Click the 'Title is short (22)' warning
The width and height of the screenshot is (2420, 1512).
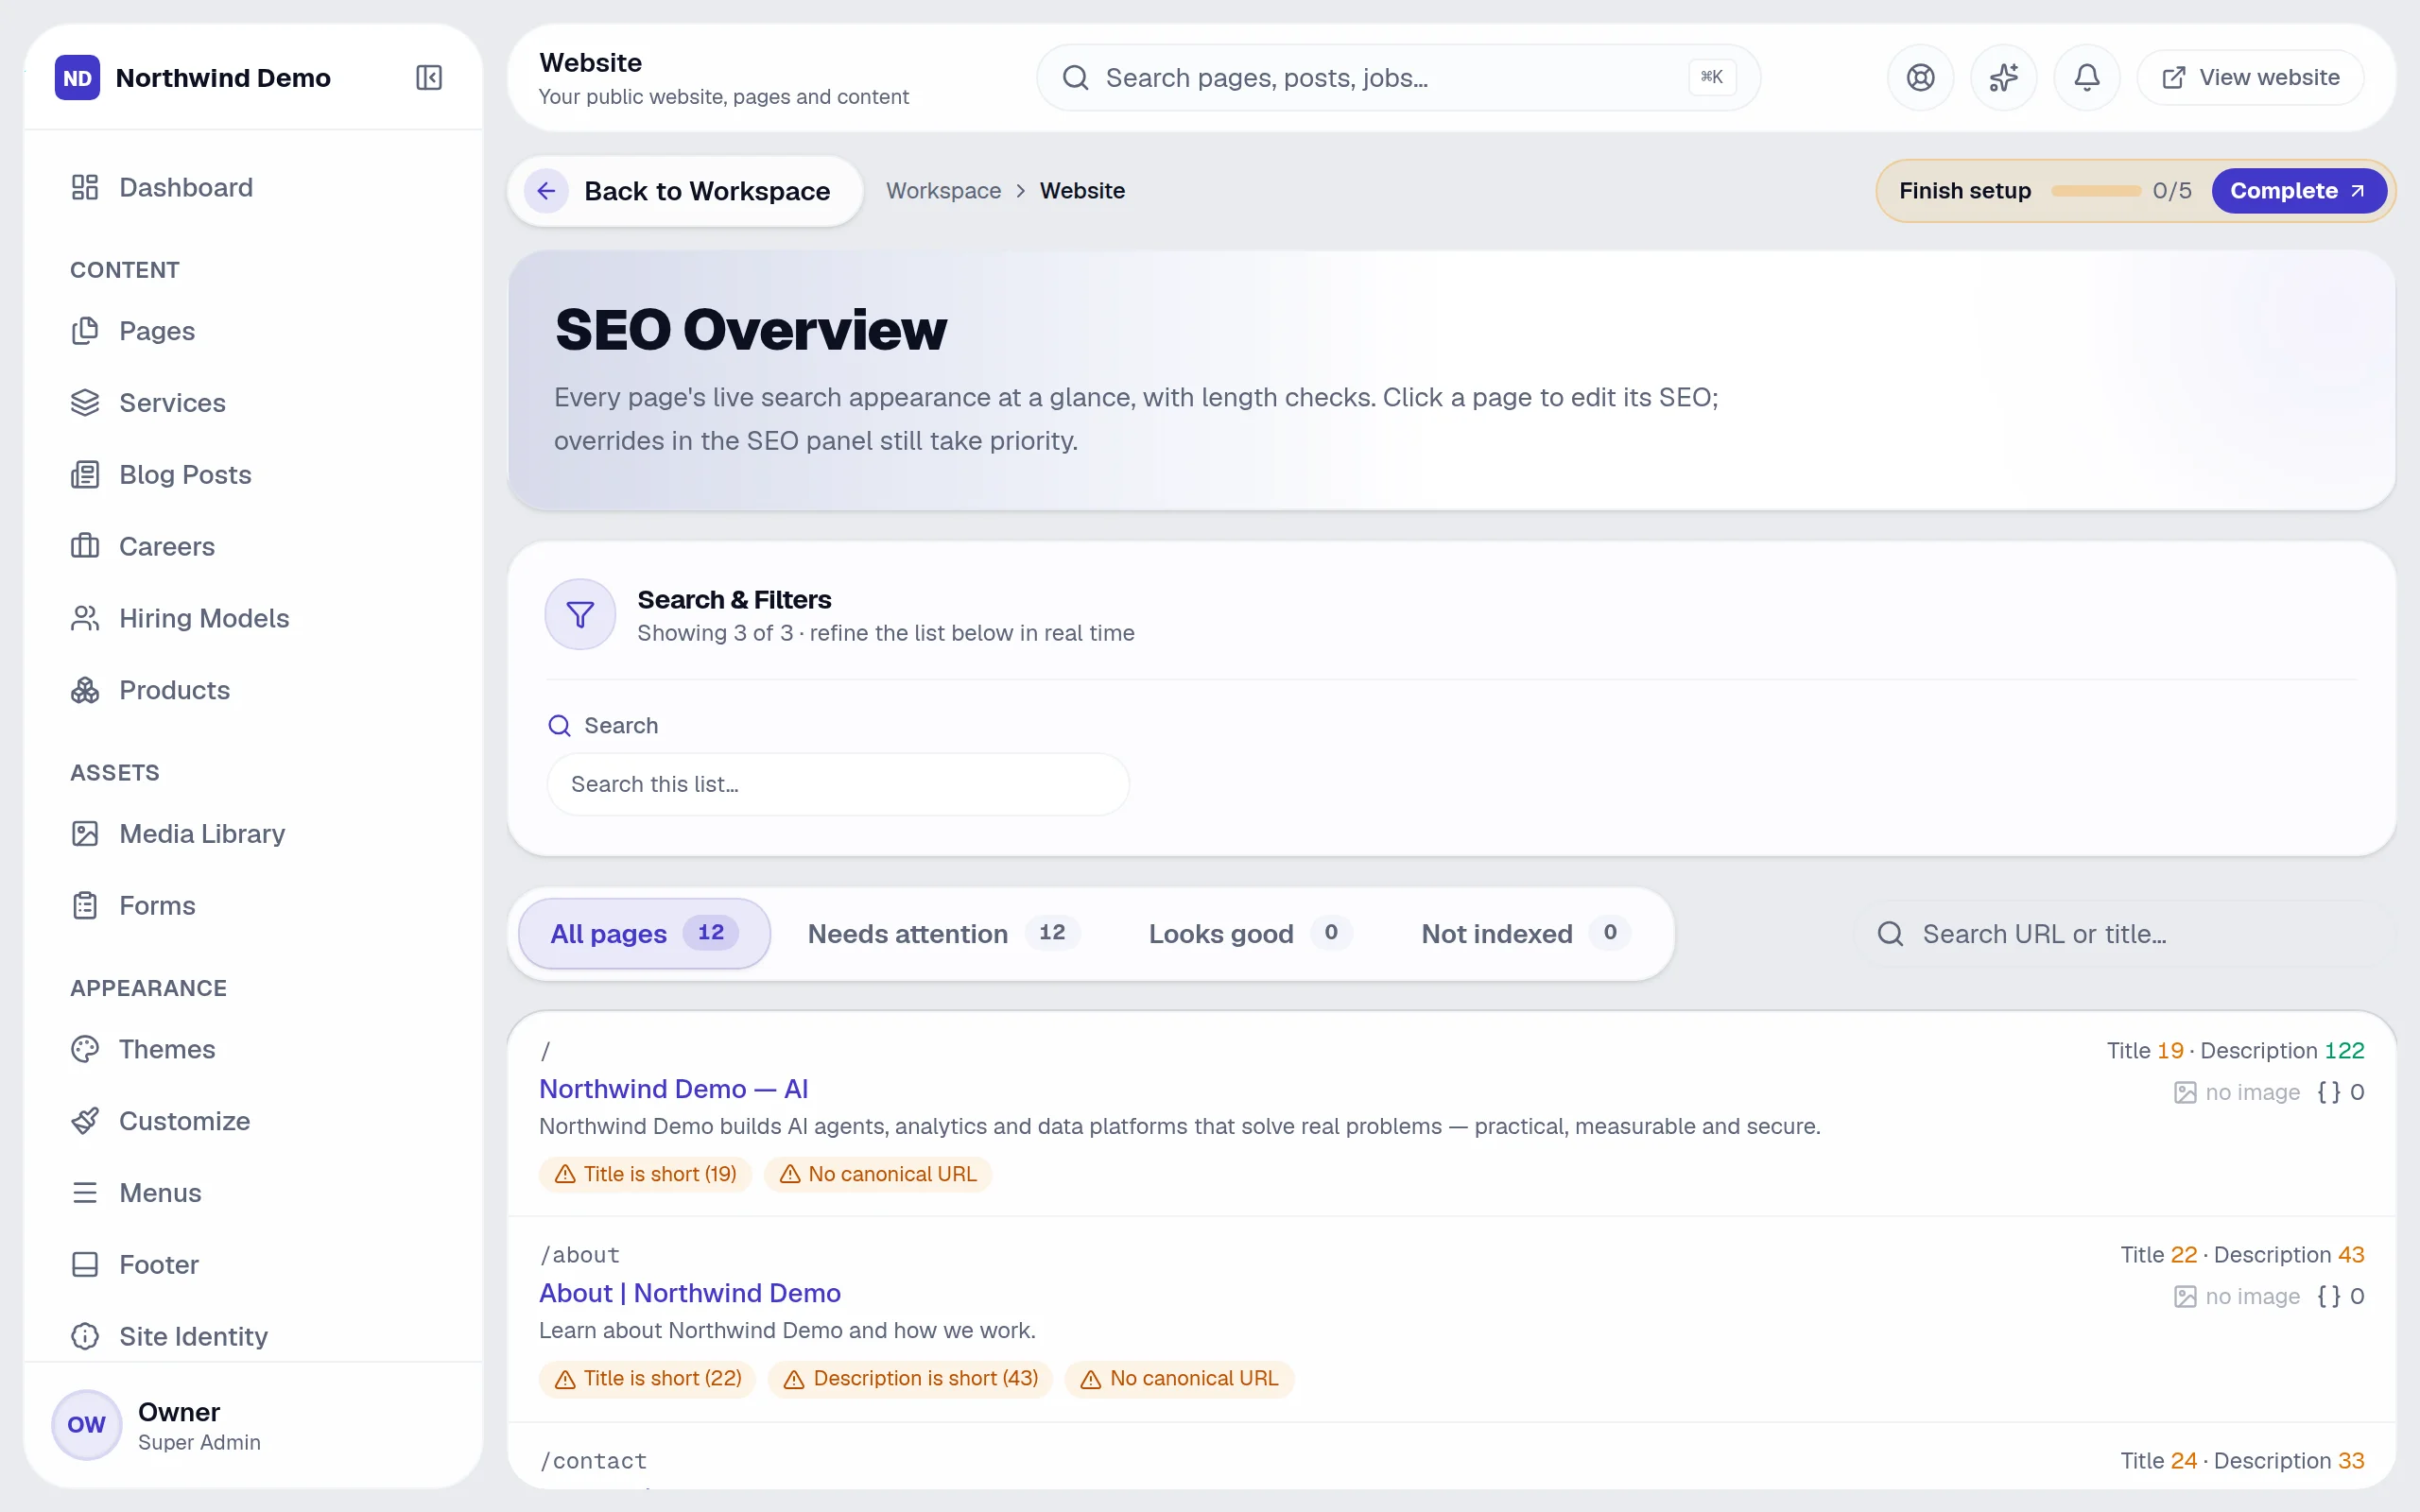647,1378
